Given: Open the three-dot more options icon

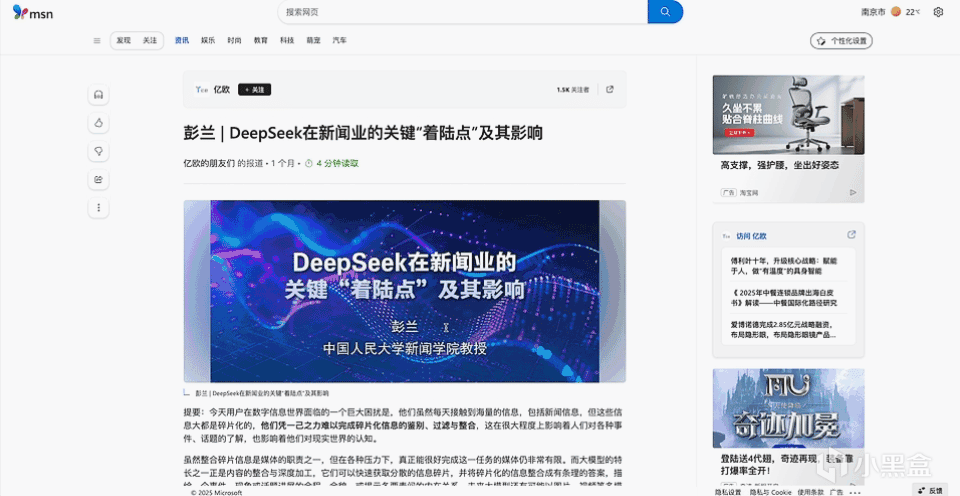Looking at the screenshot, I should 98,208.
